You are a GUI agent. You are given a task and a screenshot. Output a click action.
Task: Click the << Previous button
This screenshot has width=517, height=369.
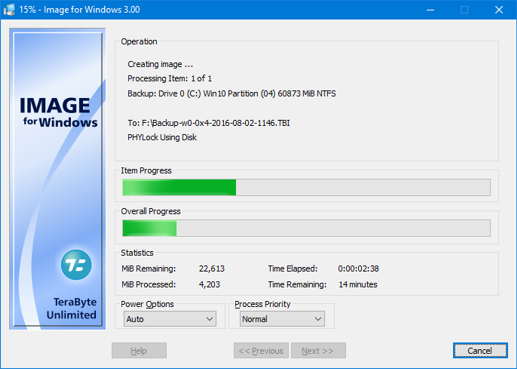coord(261,351)
